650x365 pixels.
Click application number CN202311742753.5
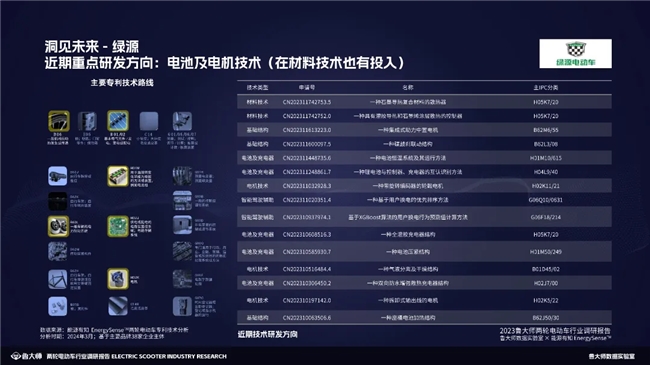coord(307,102)
